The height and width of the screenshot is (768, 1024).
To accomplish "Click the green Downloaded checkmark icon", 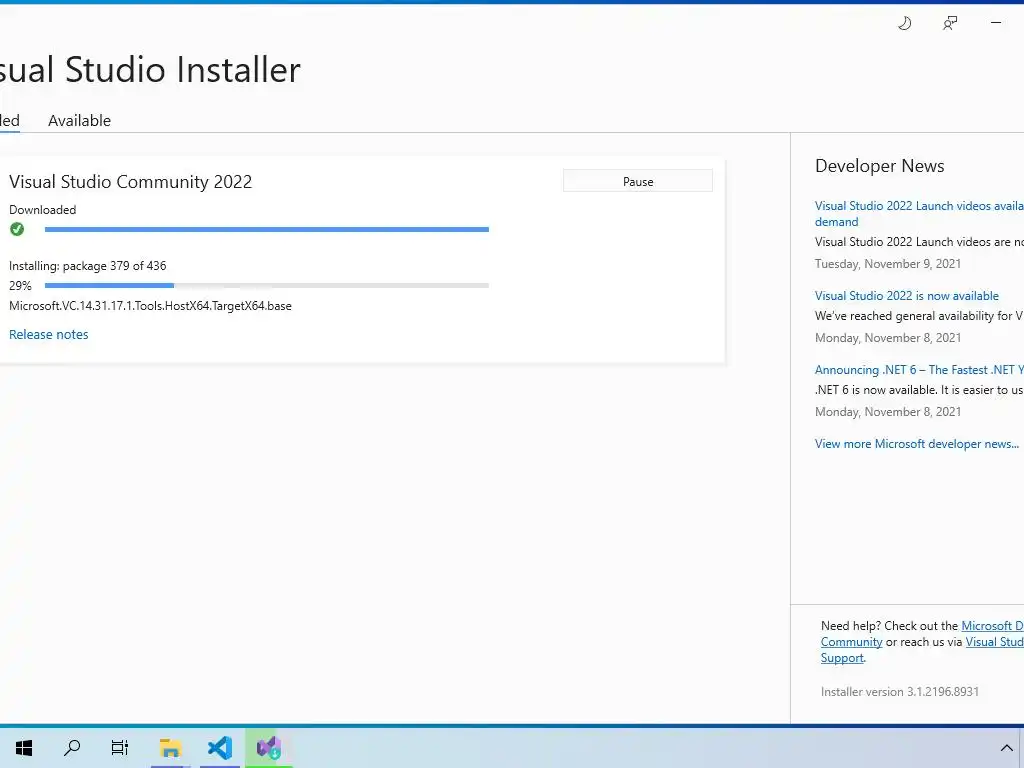I will click(x=17, y=229).
